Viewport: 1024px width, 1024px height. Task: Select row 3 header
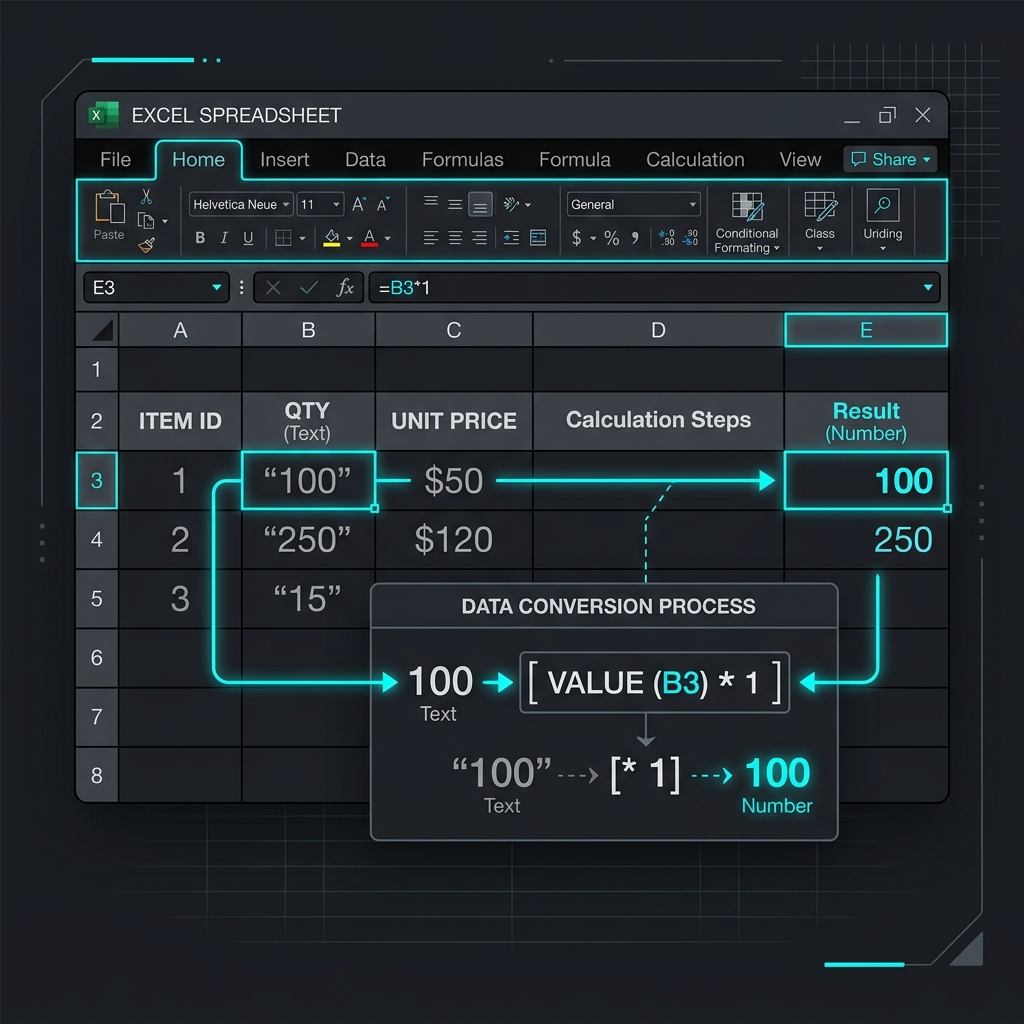click(97, 480)
